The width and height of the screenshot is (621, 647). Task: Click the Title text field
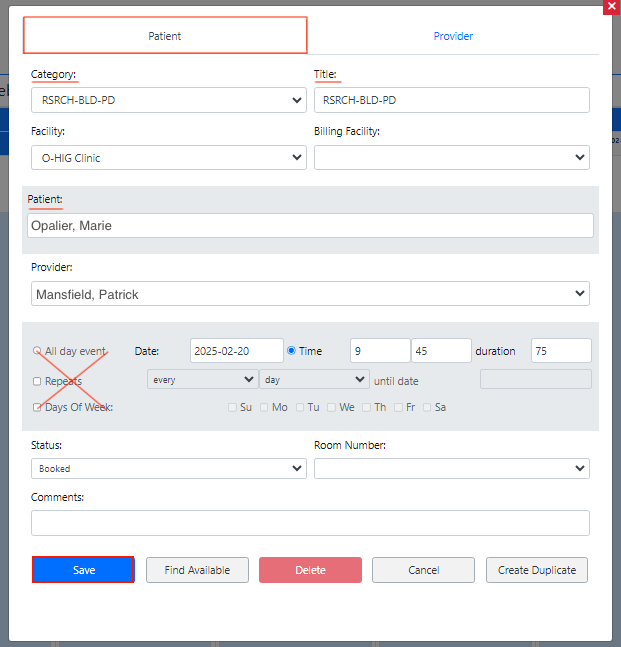pos(451,100)
